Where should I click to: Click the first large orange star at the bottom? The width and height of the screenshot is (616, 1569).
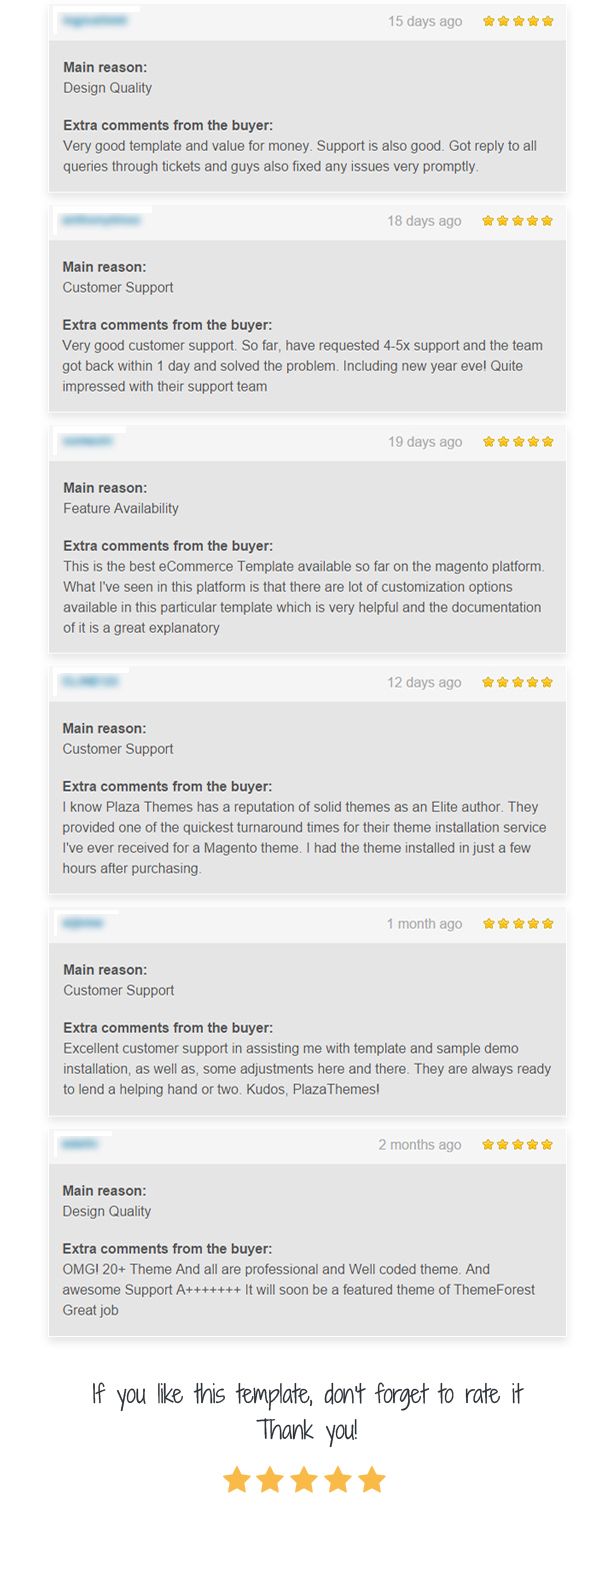point(237,1480)
